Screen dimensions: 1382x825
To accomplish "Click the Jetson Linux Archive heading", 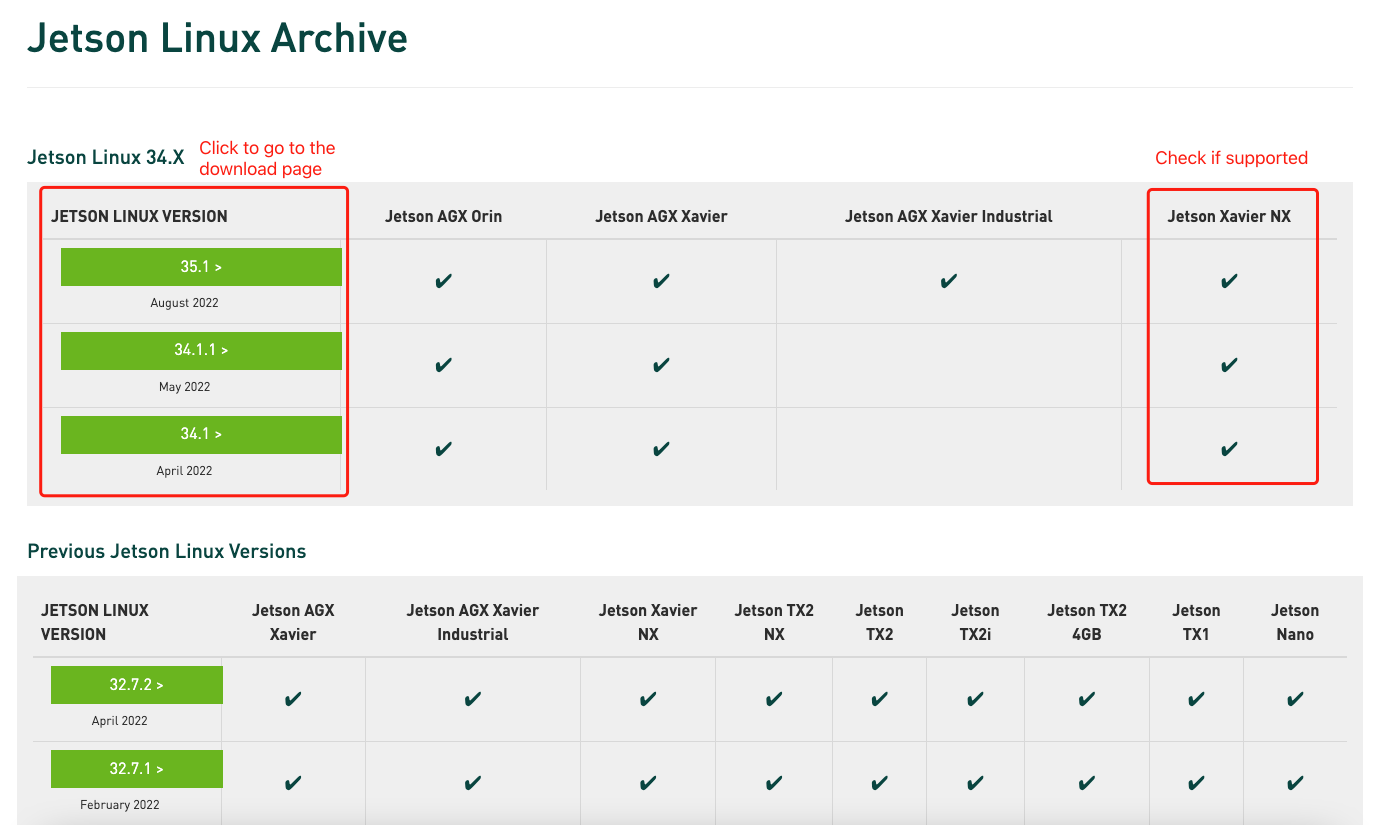I will click(x=217, y=38).
